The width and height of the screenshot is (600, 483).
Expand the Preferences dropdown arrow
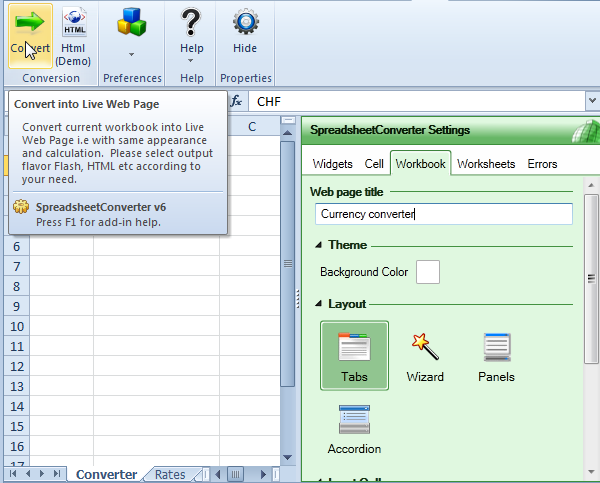[132, 54]
